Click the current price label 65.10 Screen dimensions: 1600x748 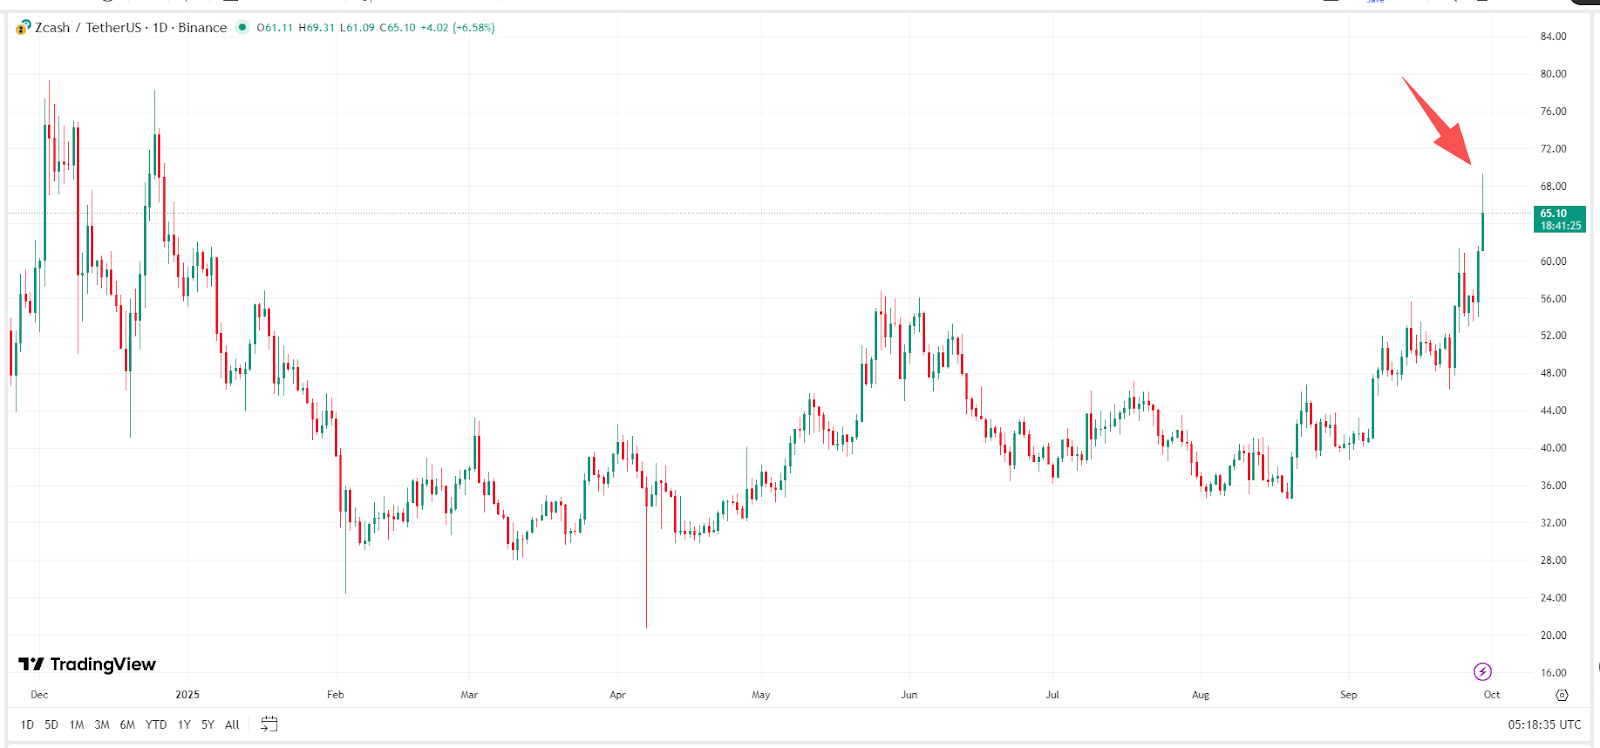[1555, 213]
